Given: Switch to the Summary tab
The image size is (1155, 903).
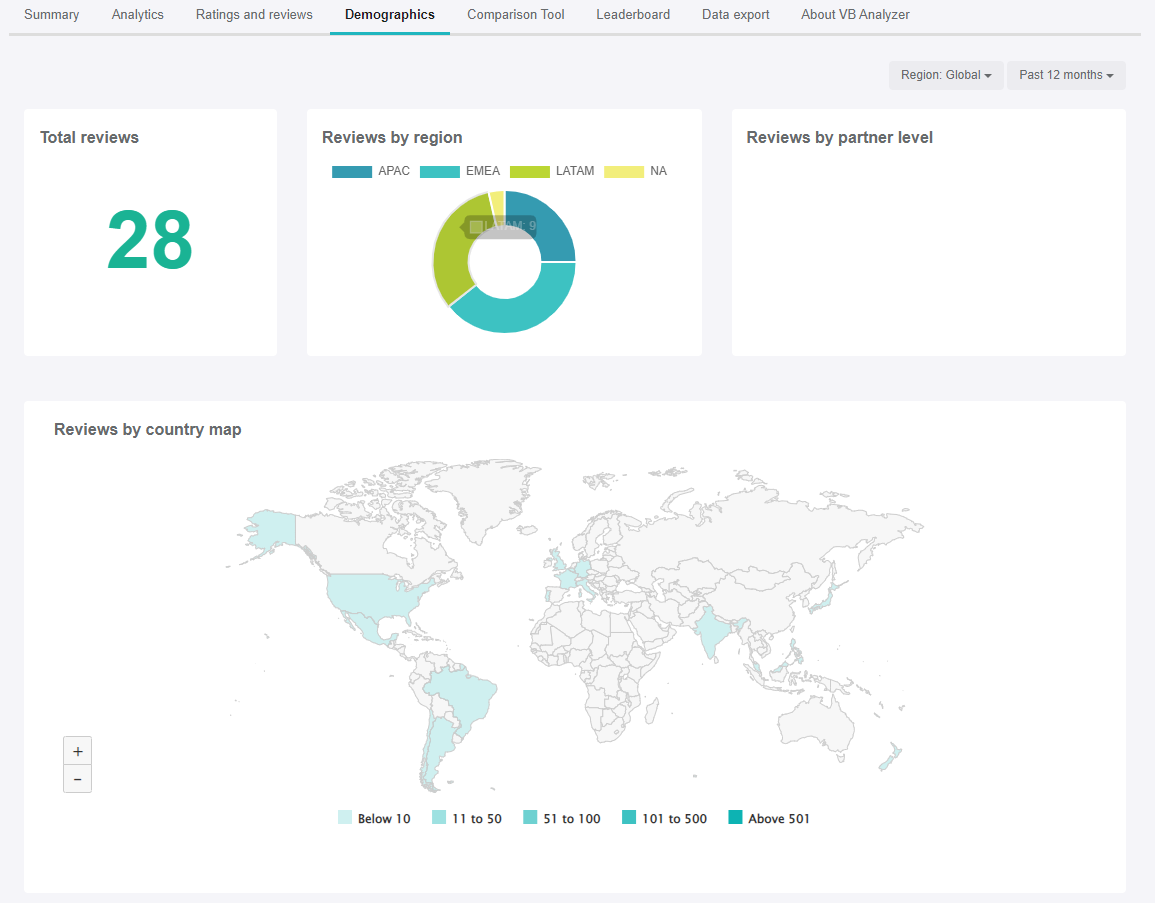Looking at the screenshot, I should (52, 15).
